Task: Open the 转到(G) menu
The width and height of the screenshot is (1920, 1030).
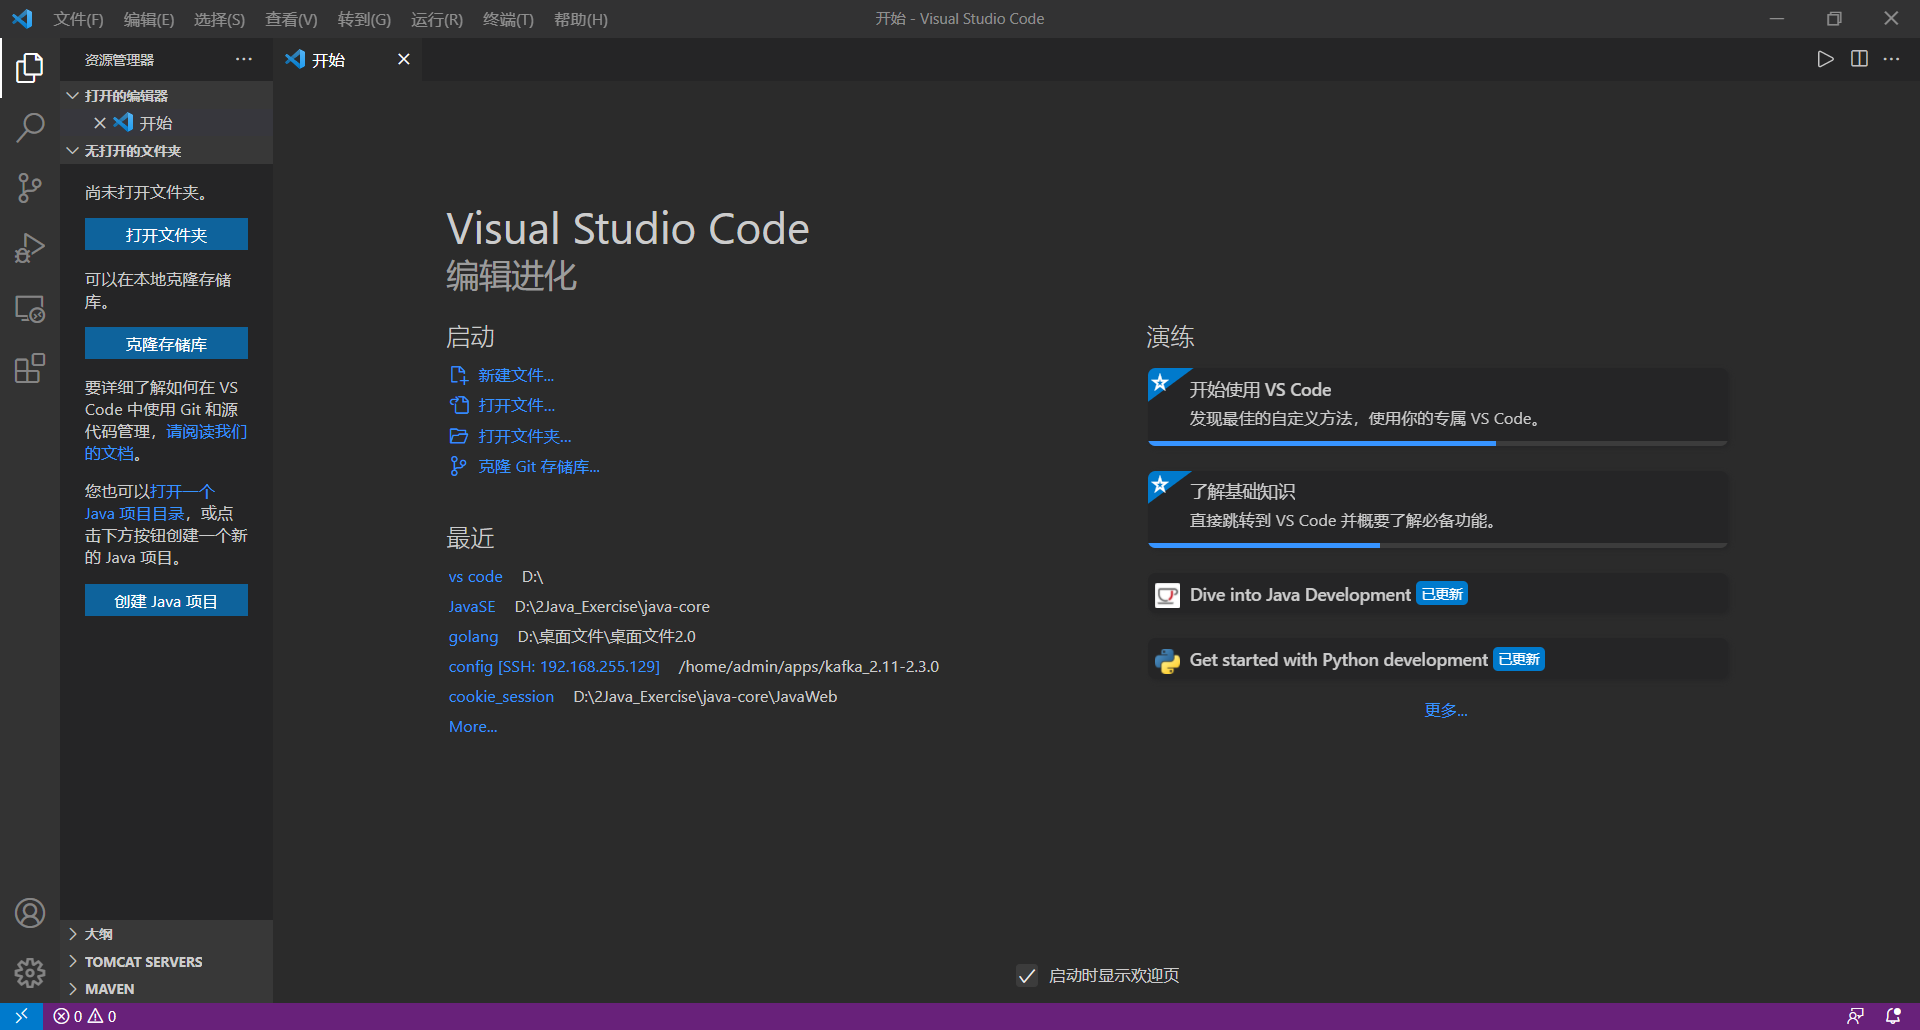Action: [x=364, y=19]
